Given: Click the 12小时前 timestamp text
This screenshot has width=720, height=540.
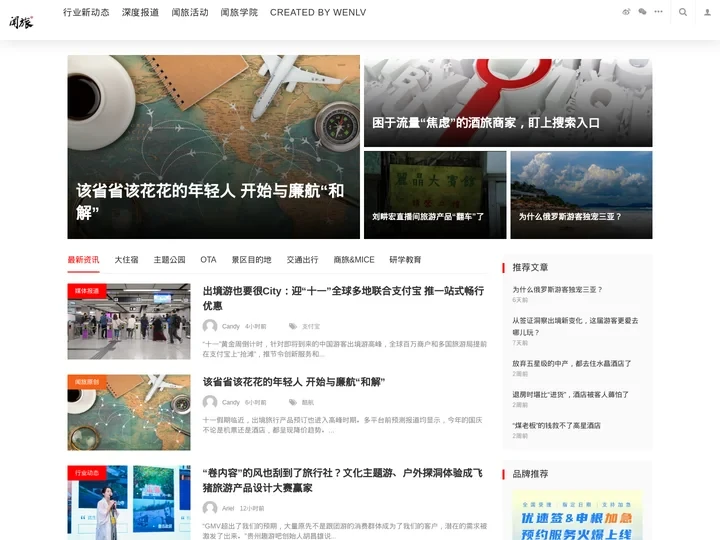Looking at the screenshot, I should click(x=252, y=508).
